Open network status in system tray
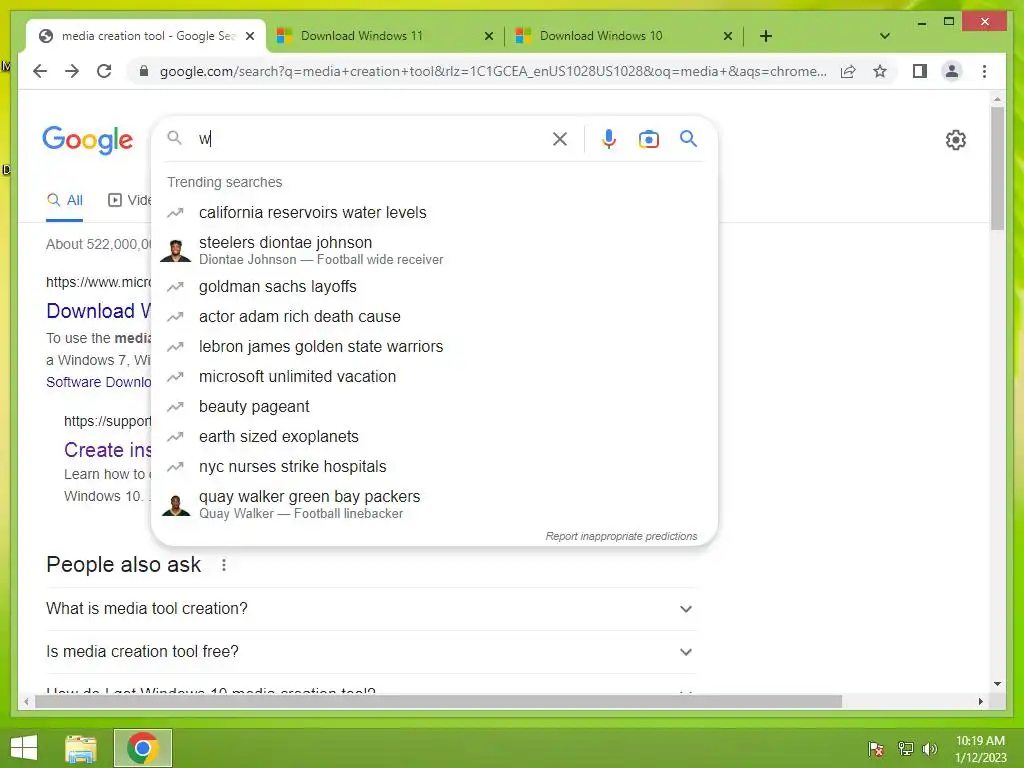Image resolution: width=1024 pixels, height=768 pixels. point(905,749)
